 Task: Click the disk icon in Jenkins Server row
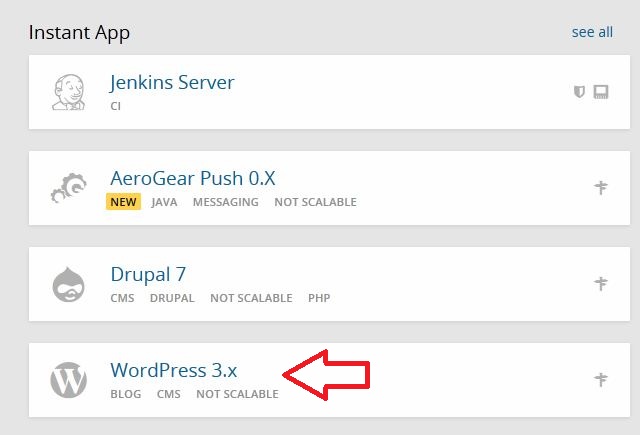click(601, 92)
